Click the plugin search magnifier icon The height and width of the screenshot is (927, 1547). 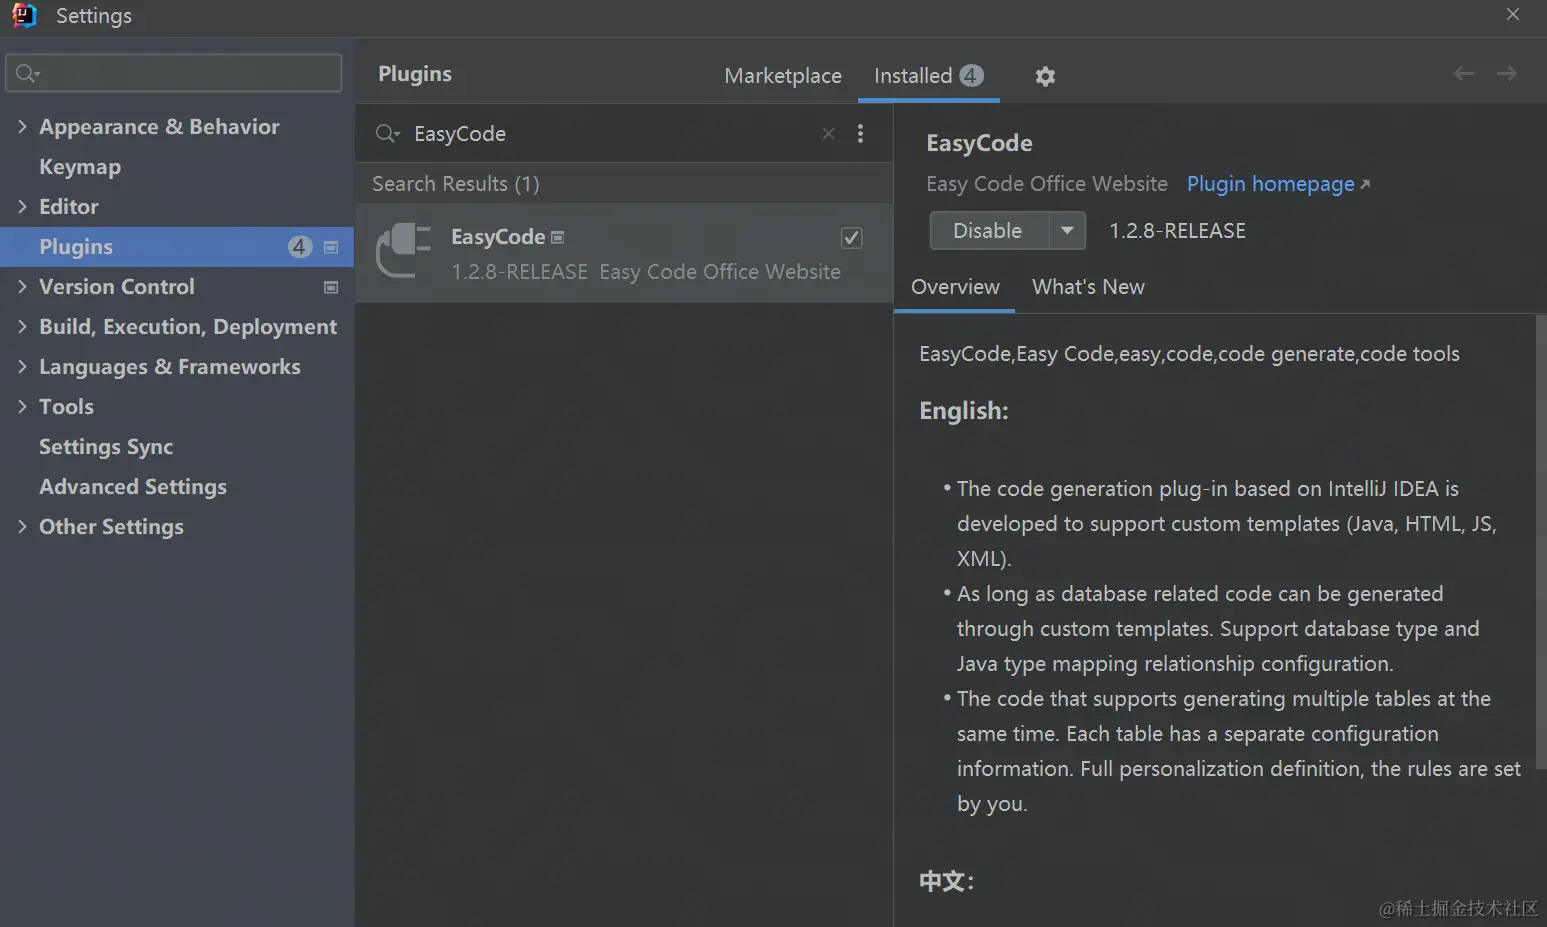pyautogui.click(x=387, y=134)
